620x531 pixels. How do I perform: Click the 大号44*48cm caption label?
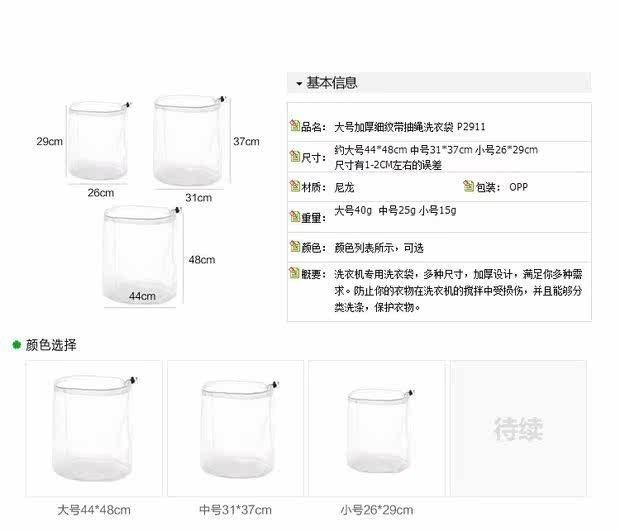[94, 510]
